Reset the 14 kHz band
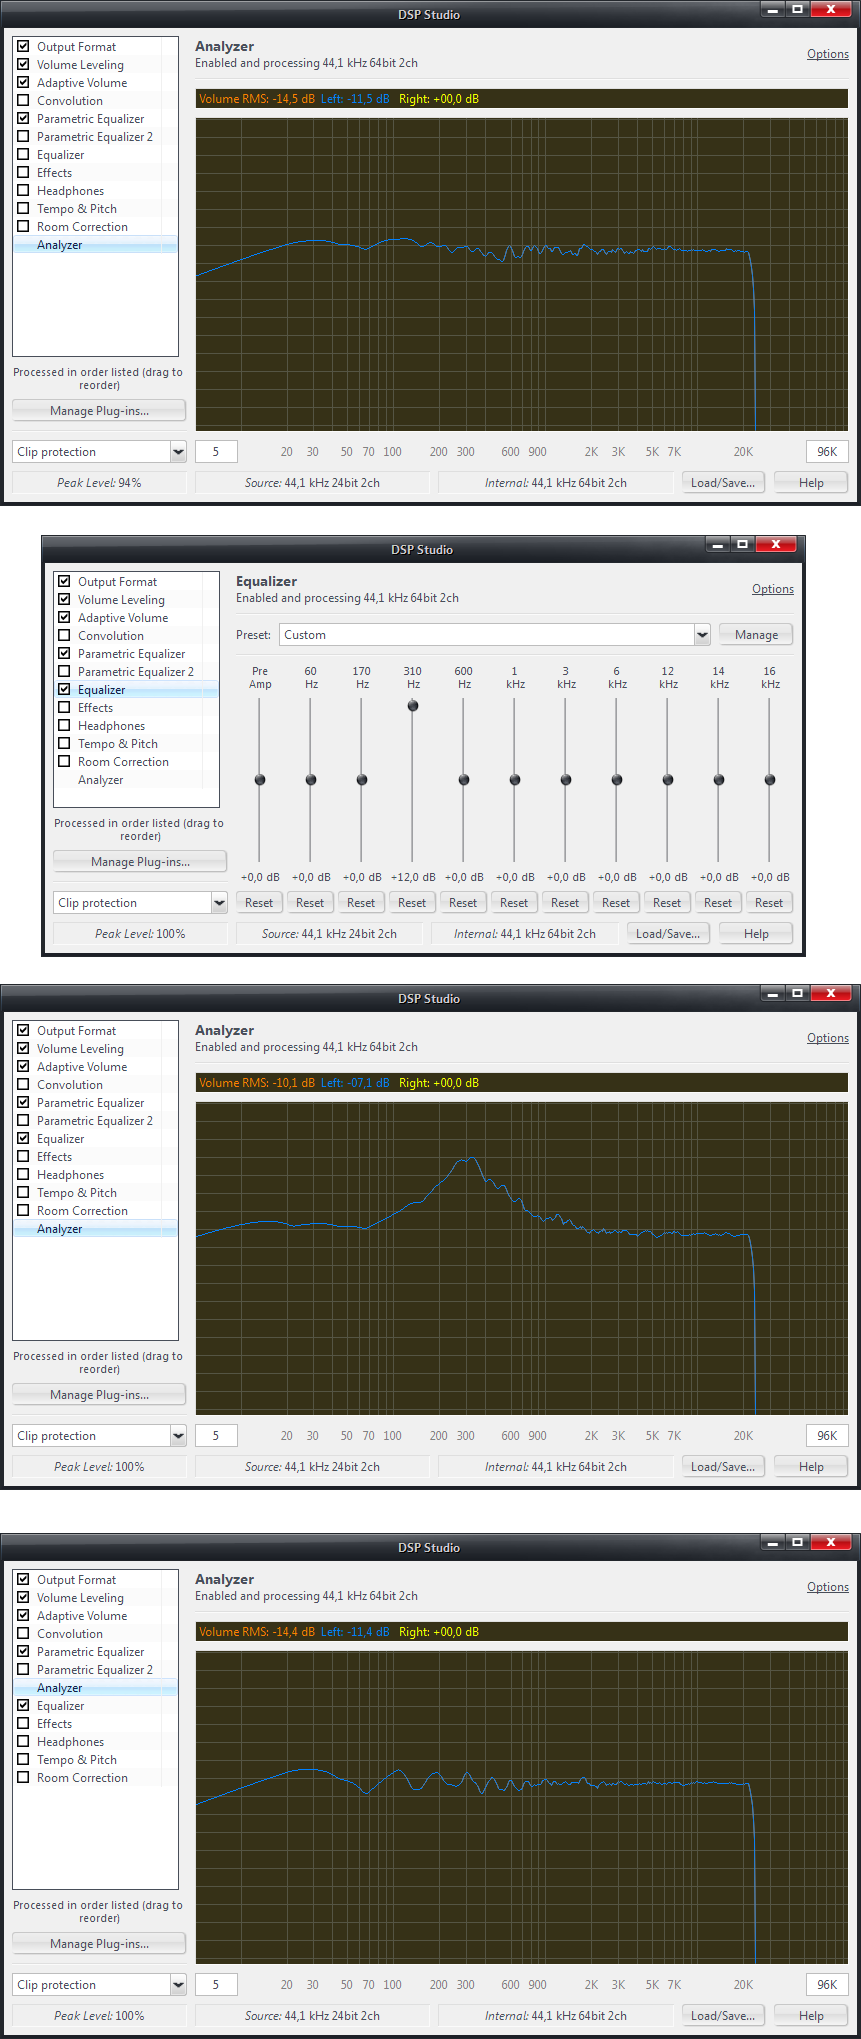Image resolution: width=861 pixels, height=2039 pixels. click(x=718, y=903)
